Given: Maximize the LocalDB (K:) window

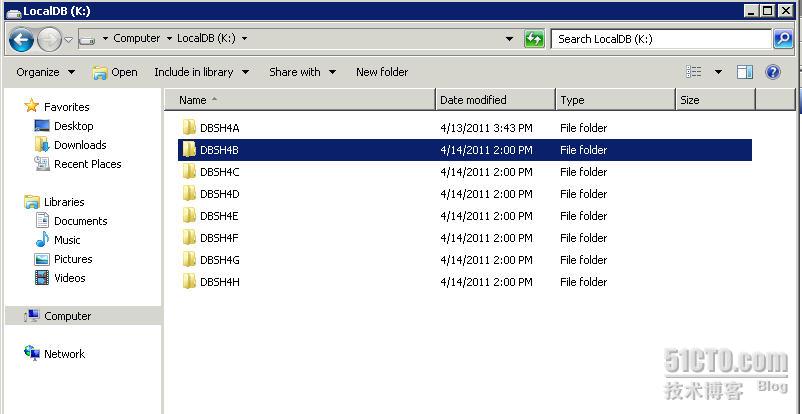Looking at the screenshot, I should pyautogui.click(x=767, y=10).
